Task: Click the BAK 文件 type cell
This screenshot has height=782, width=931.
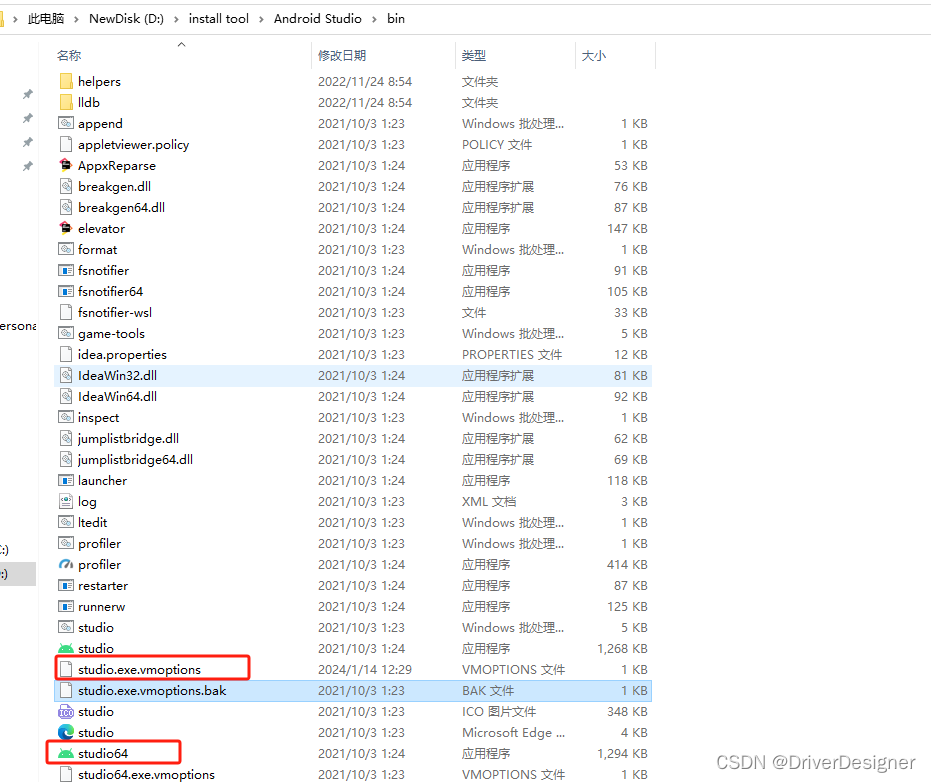Action: [488, 691]
